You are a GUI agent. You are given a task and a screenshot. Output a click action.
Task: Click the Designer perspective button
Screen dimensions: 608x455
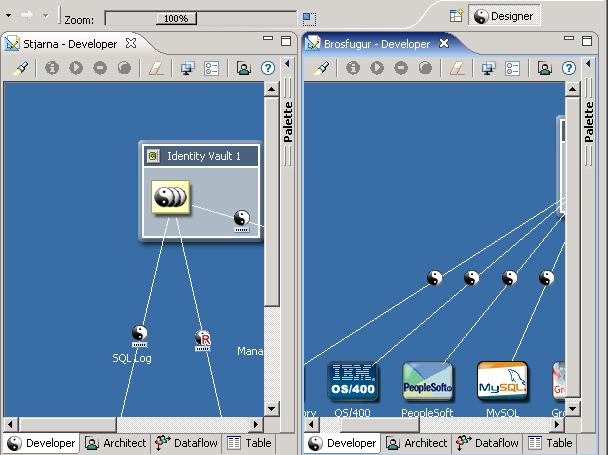(504, 16)
